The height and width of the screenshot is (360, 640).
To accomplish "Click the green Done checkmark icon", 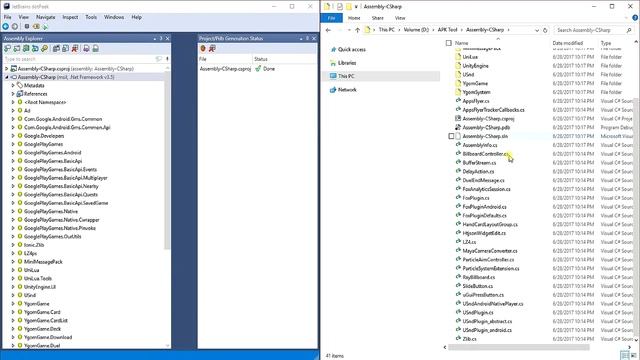I will pyautogui.click(x=258, y=69).
